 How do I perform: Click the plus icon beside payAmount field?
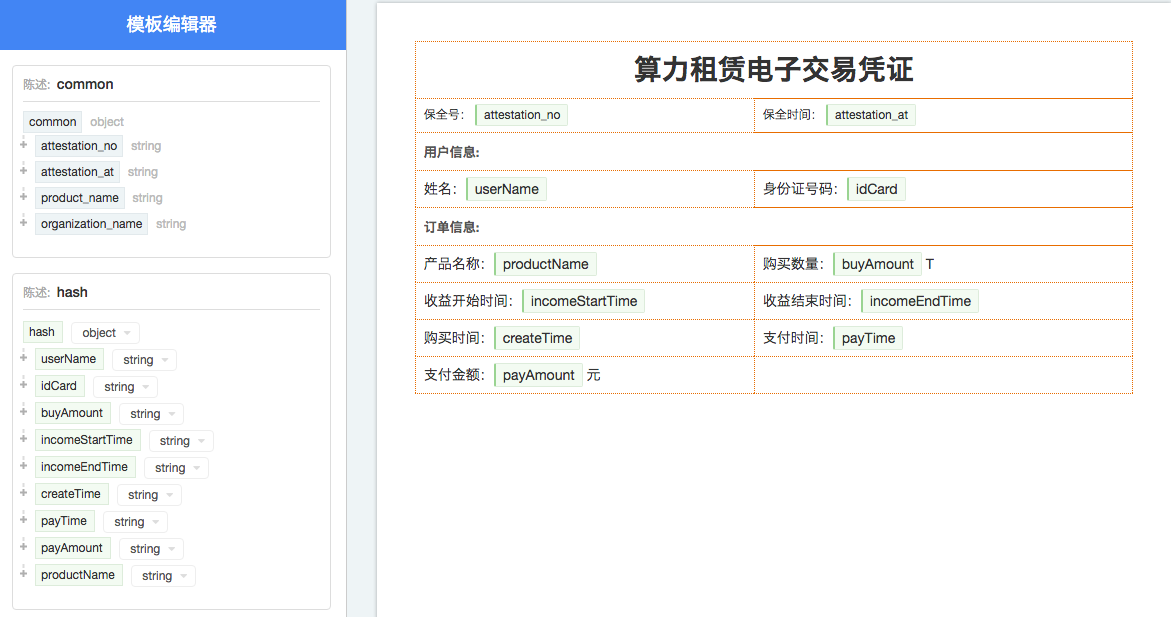23,546
